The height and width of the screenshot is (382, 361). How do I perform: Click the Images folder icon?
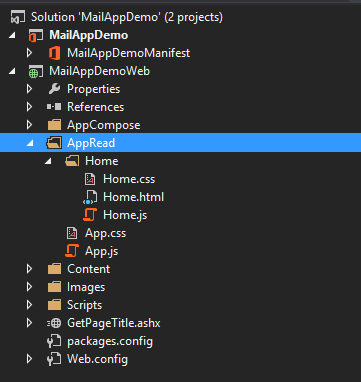coord(54,287)
